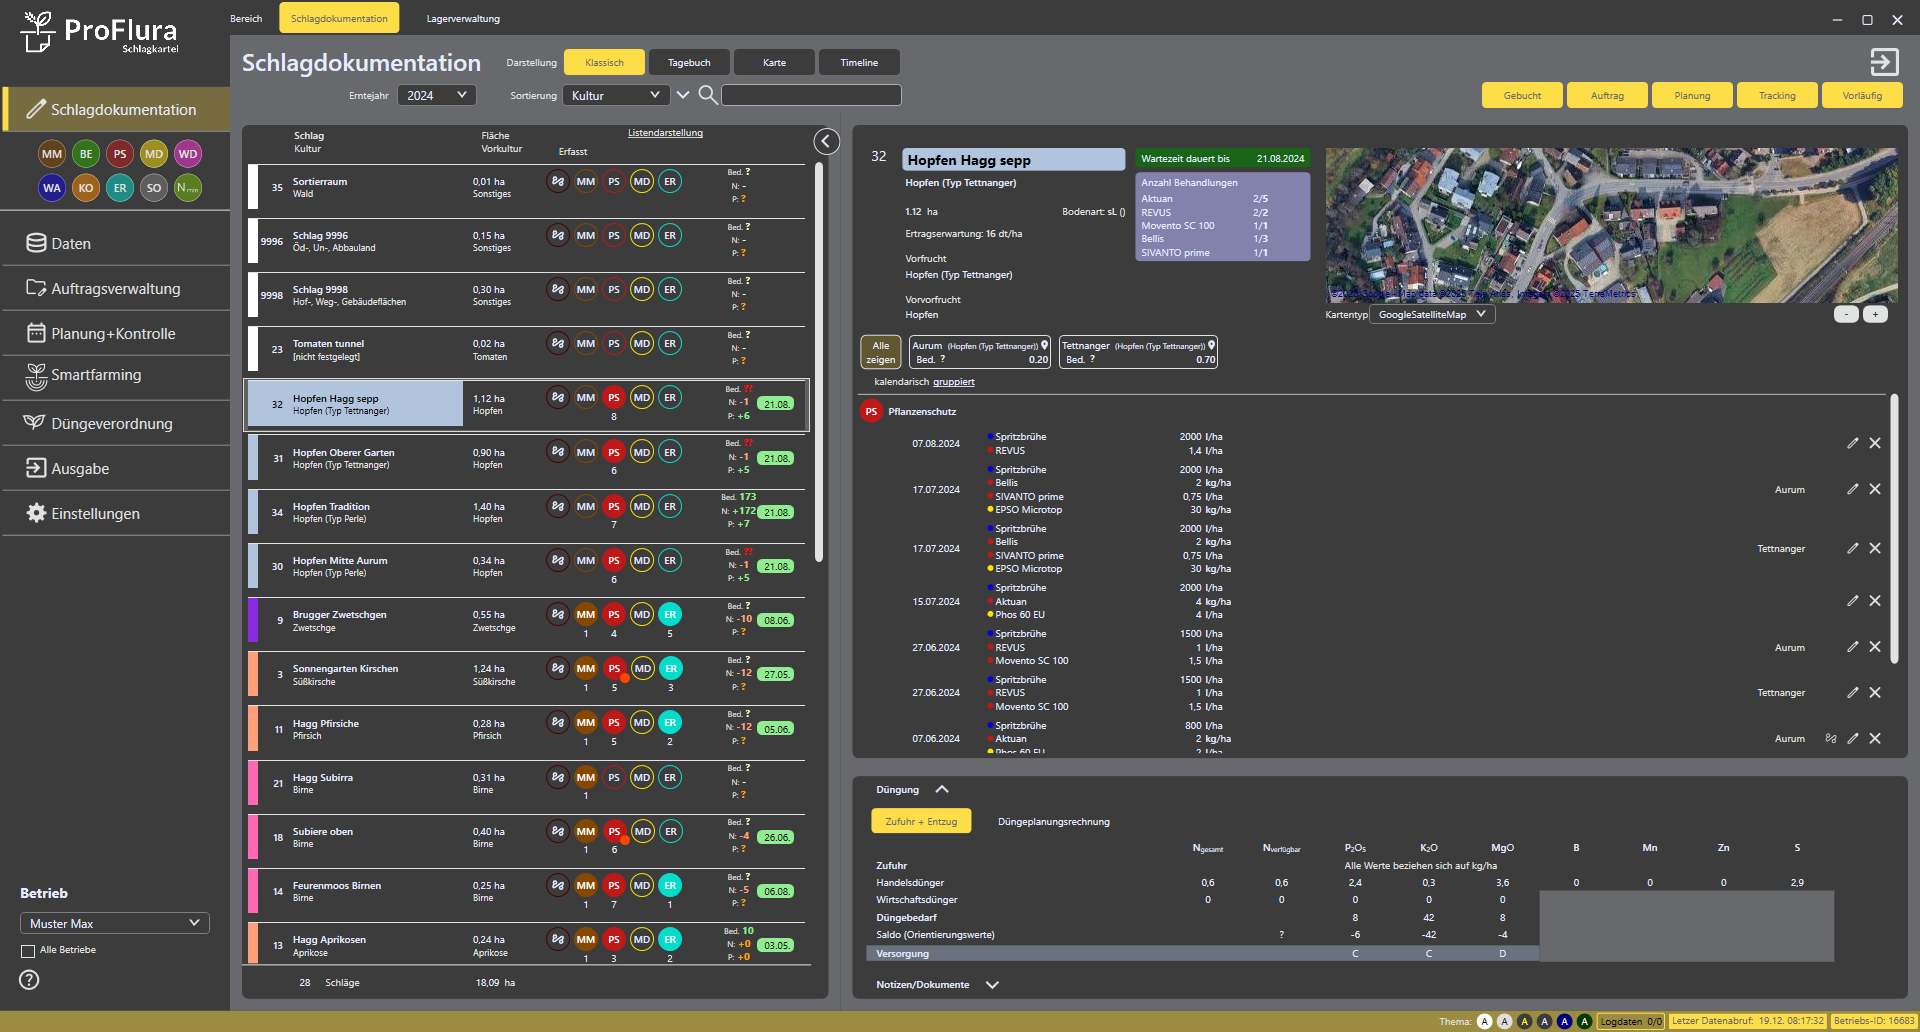
Task: Edit the 07.08.2024 Pflanzenschutz entry
Action: 1852,443
